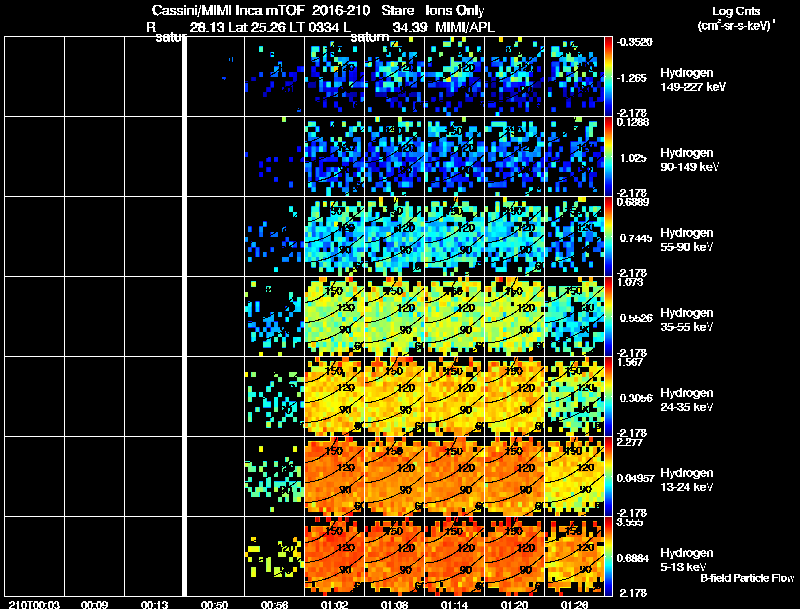Open the 00:58 panel in Hydrogen 35-55 keV row
Image resolution: width=800 pixels, height=609 pixels.
tap(274, 317)
